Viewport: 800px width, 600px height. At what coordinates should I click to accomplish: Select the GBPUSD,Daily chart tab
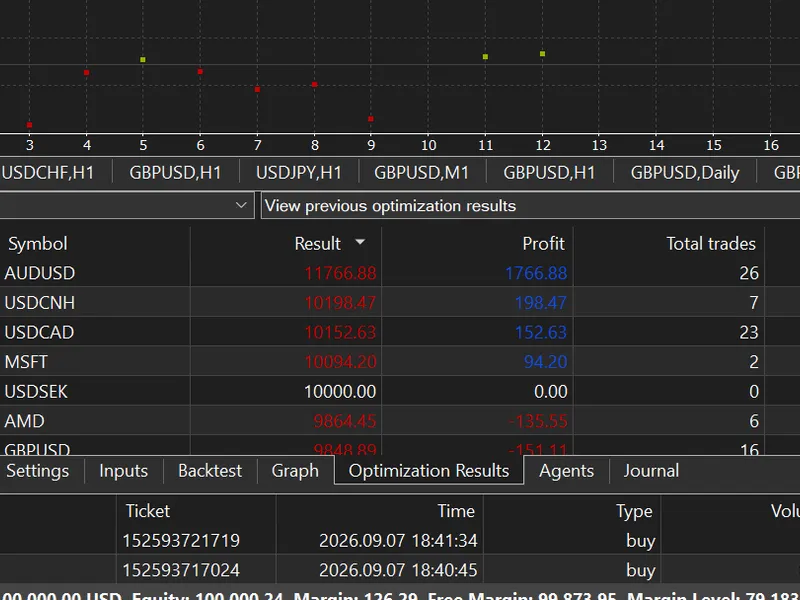pyautogui.click(x=685, y=173)
